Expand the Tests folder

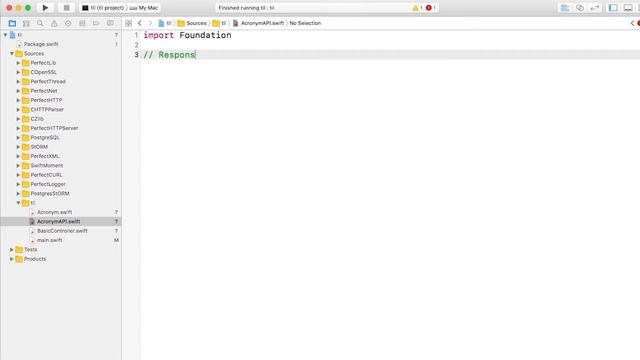(12, 249)
